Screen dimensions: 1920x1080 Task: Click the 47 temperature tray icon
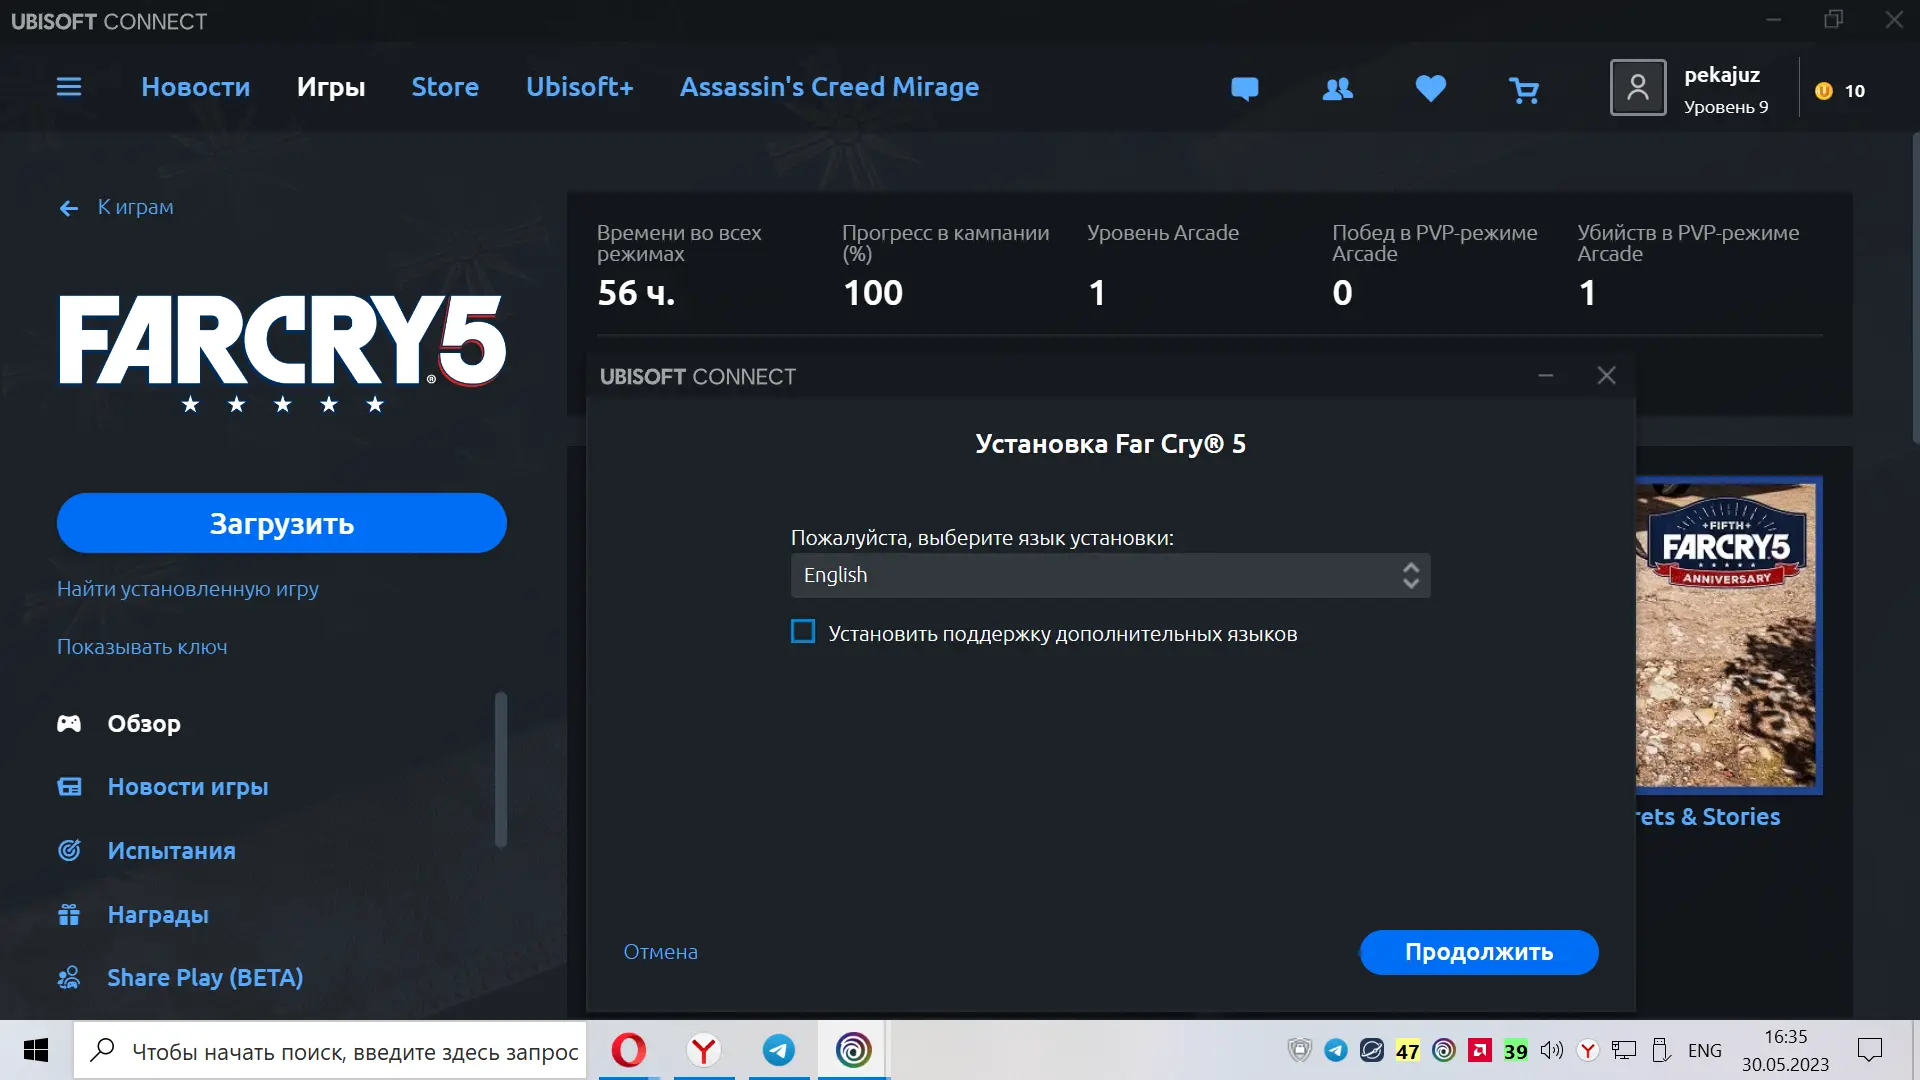tap(1408, 1051)
